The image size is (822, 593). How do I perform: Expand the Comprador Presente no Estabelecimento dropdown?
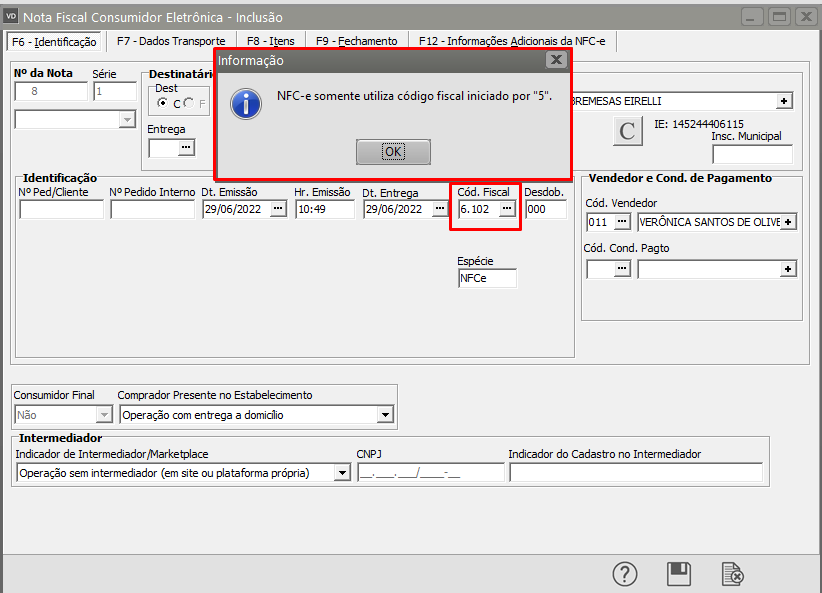point(385,415)
